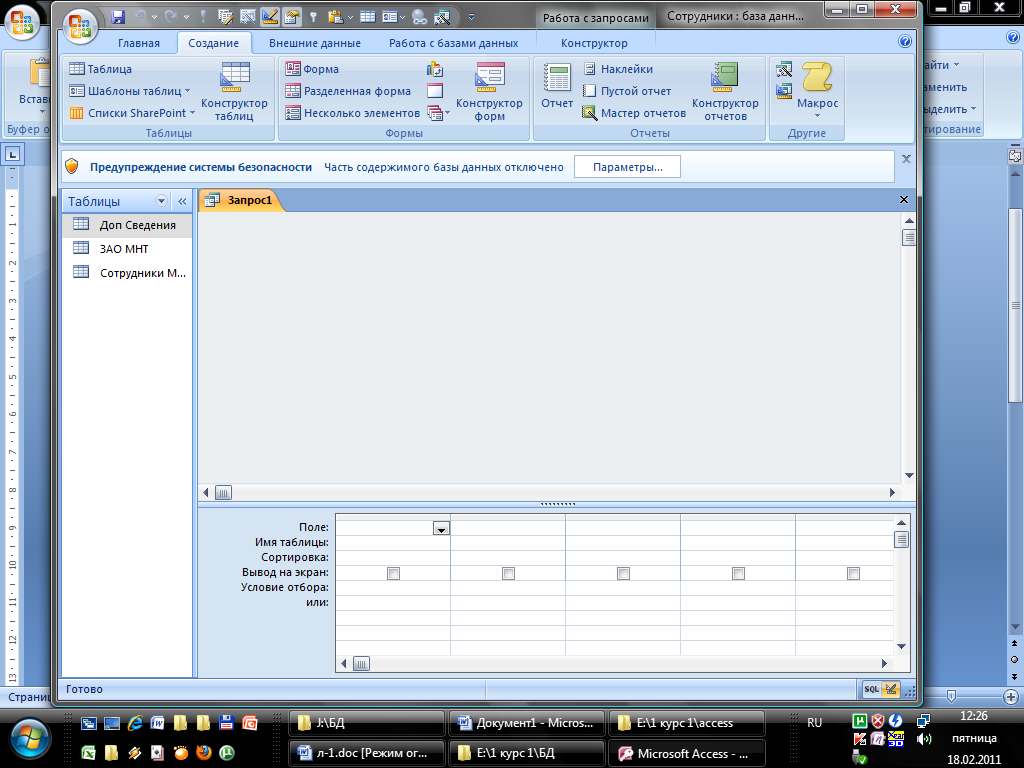Viewport: 1024px width, 768px height.
Task: Open the Внешние данные tab
Action: [x=315, y=43]
